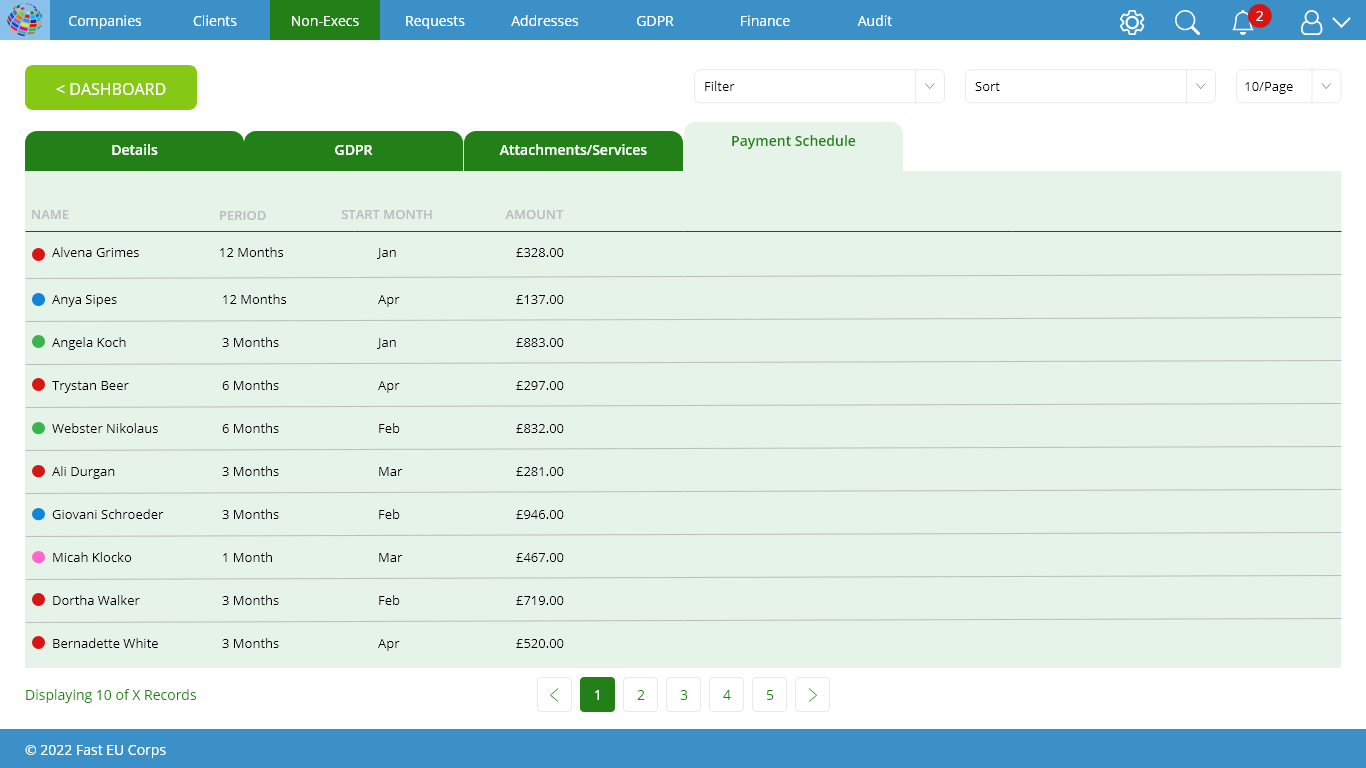Image resolution: width=1366 pixels, height=768 pixels.
Task: Select the Payment Schedule tab
Action: (x=793, y=146)
